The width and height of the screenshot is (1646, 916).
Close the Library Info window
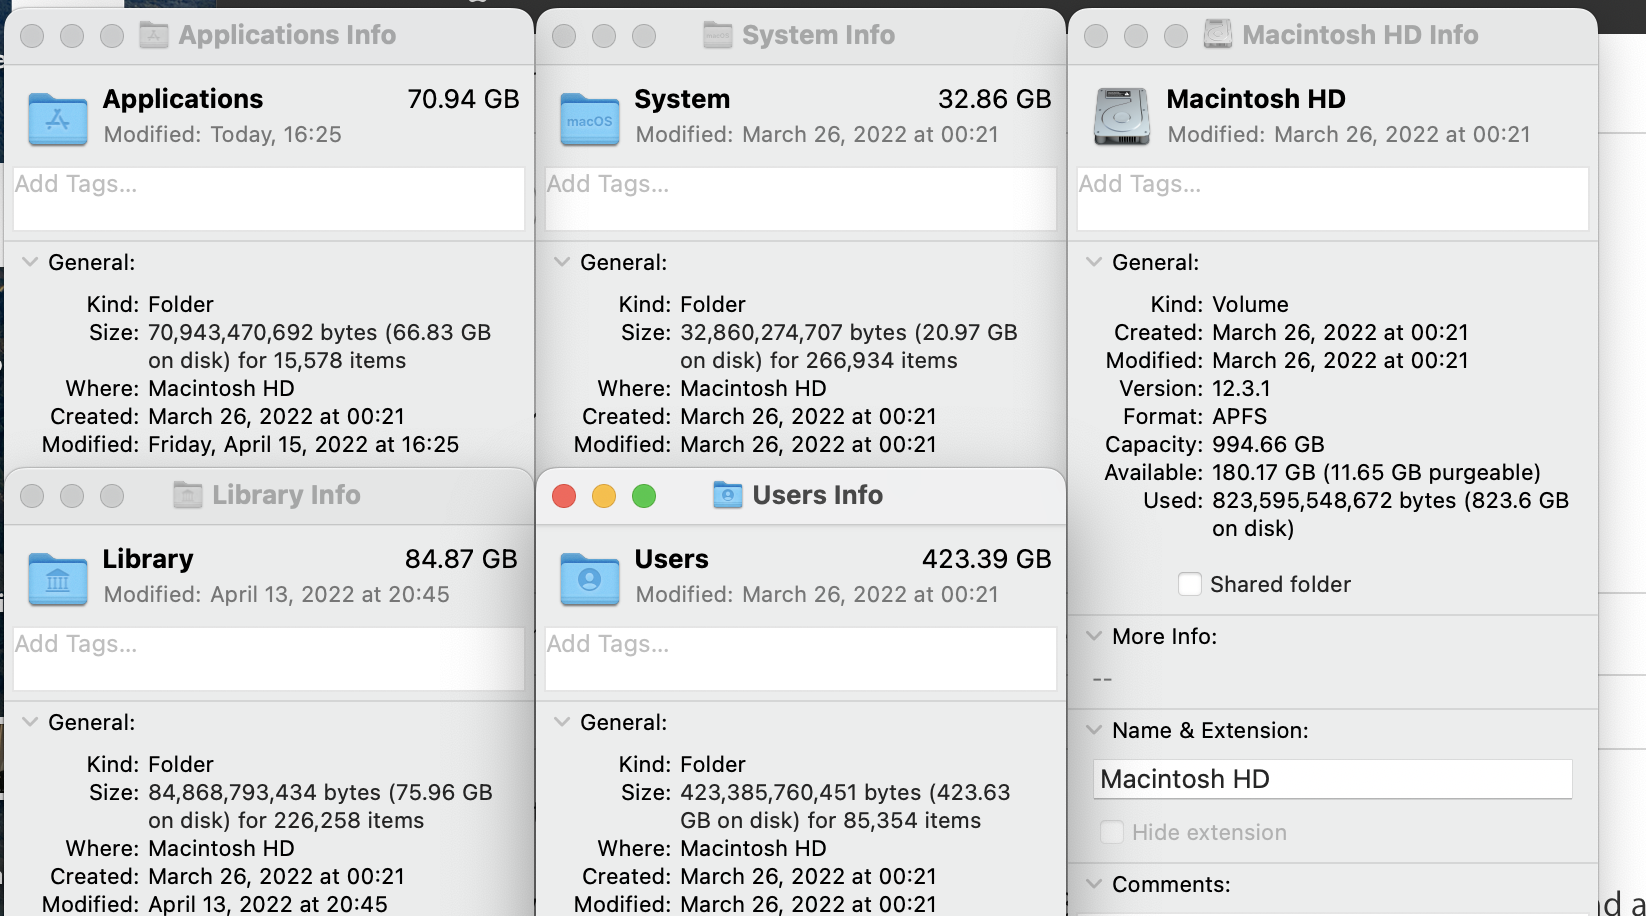32,496
